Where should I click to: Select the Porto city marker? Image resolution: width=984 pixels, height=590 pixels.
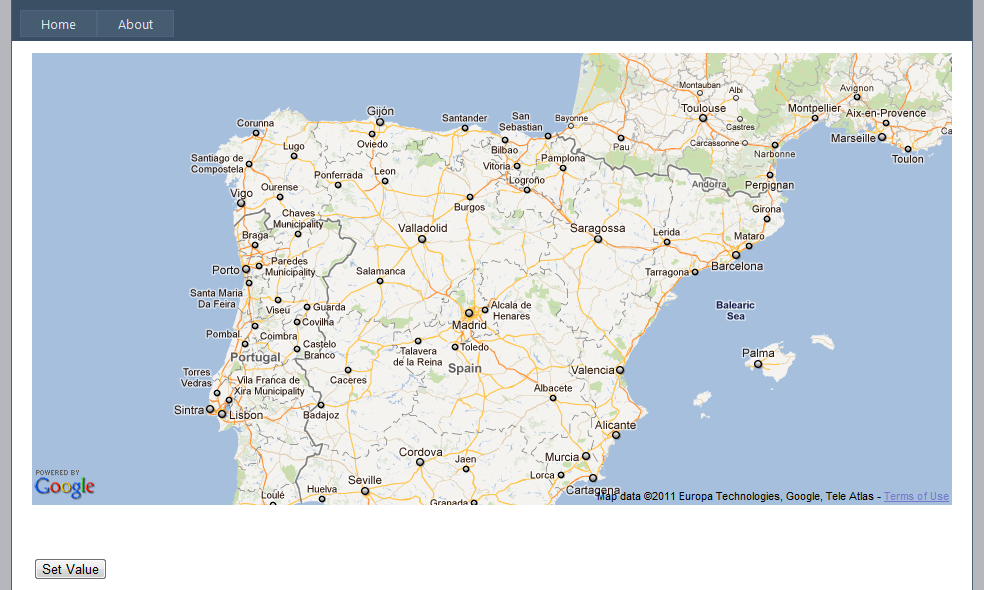(x=246, y=269)
